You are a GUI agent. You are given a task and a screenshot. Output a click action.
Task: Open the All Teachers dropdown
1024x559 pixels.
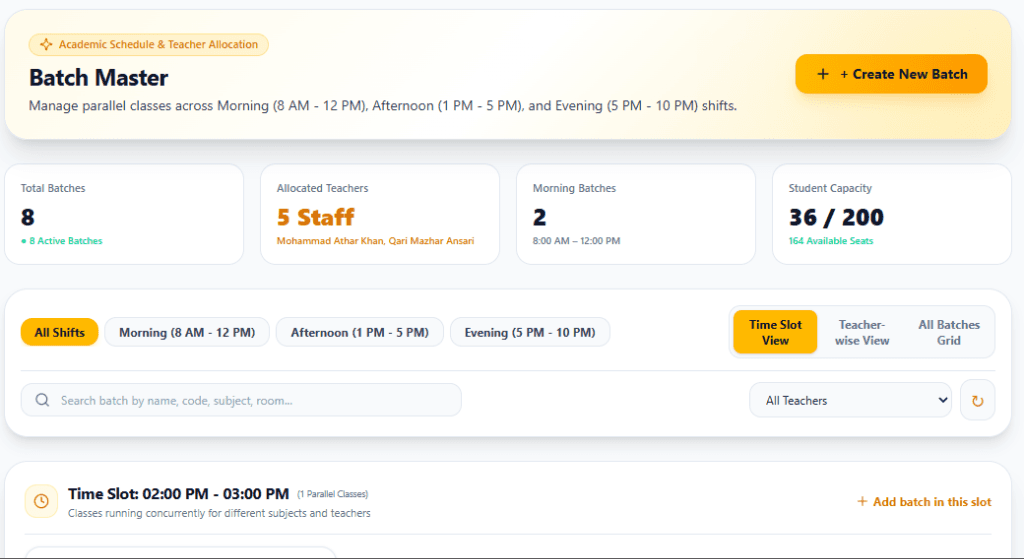[850, 400]
